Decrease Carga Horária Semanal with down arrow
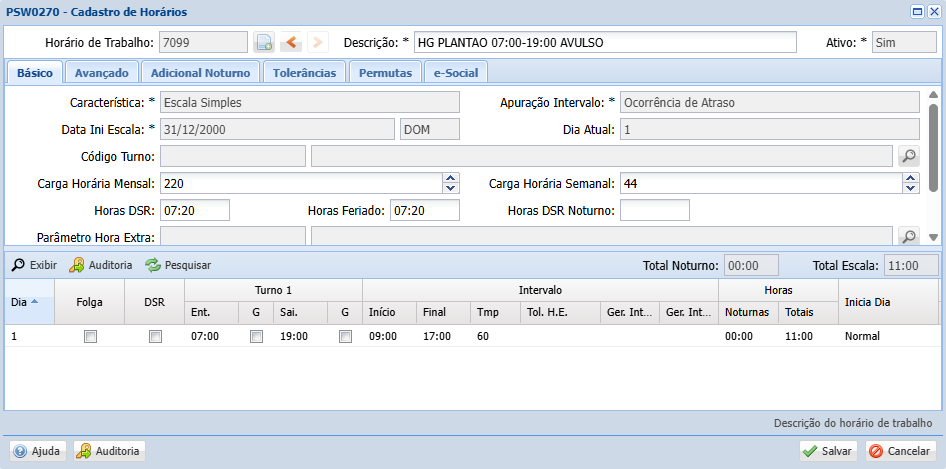 tap(910, 188)
